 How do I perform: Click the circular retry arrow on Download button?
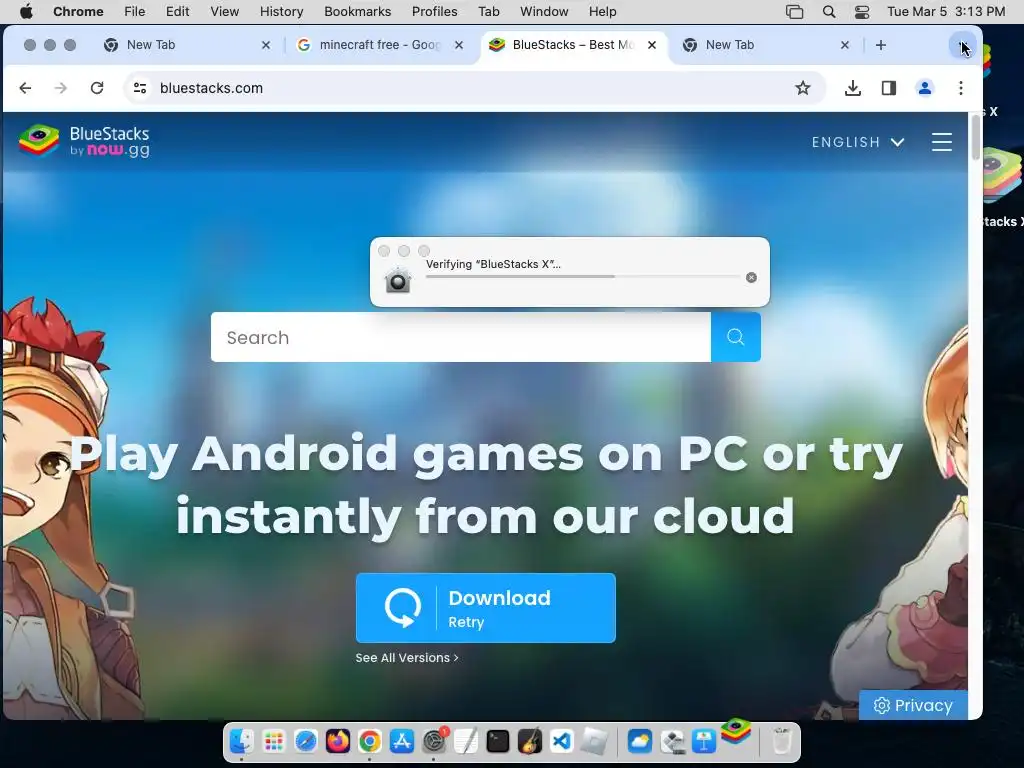402,608
